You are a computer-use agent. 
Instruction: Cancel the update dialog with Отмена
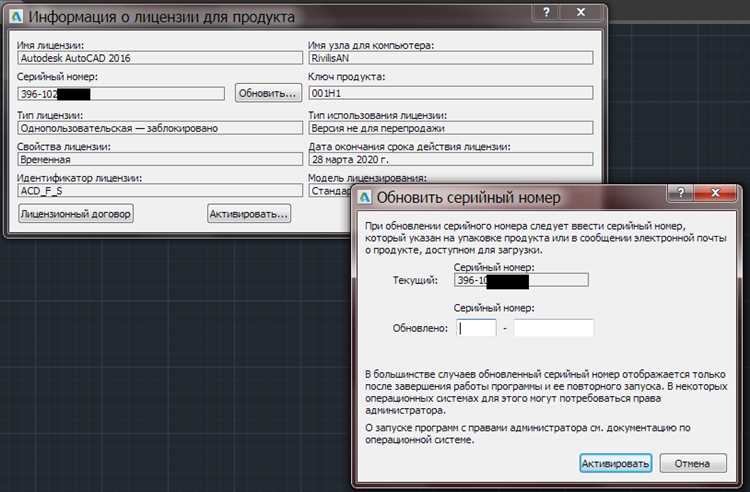(x=693, y=463)
